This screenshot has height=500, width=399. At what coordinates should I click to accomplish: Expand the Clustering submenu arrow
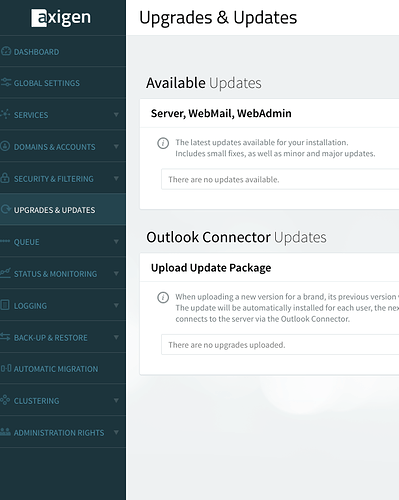[116, 400]
